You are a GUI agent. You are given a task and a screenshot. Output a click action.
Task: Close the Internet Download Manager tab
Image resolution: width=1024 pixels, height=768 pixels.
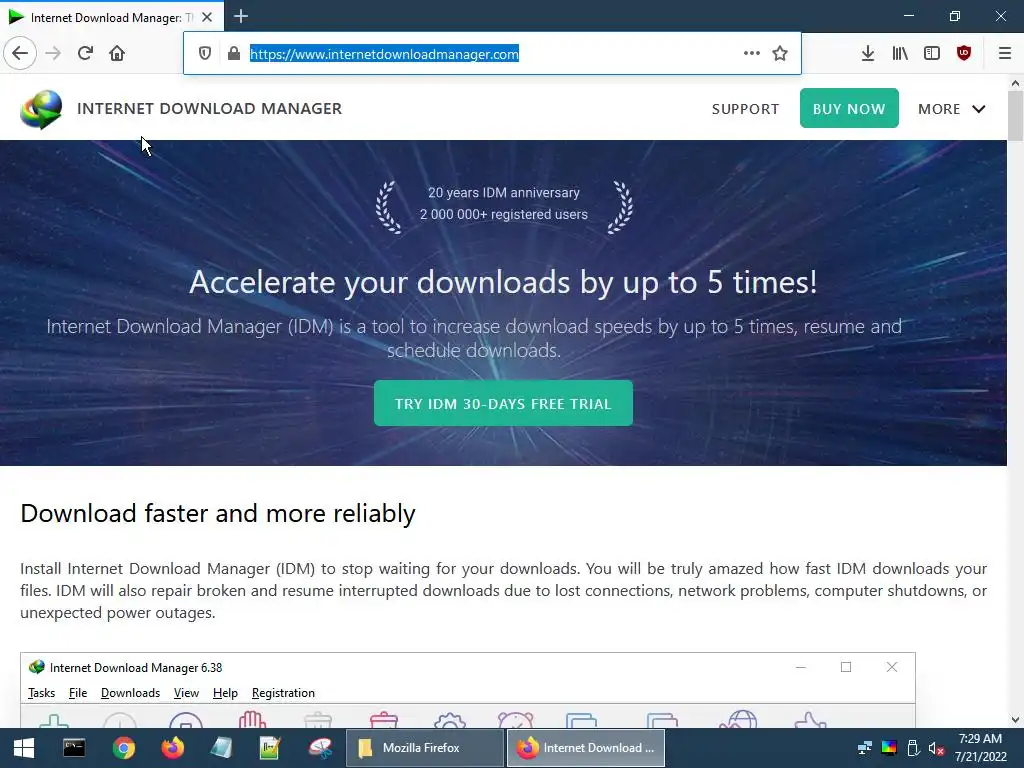click(207, 17)
